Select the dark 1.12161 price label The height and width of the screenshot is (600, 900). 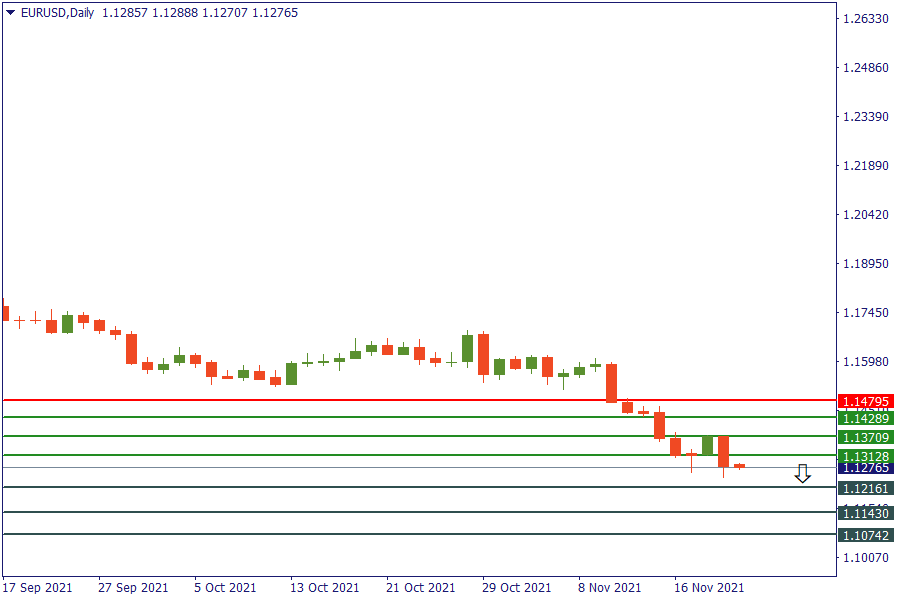pos(866,489)
